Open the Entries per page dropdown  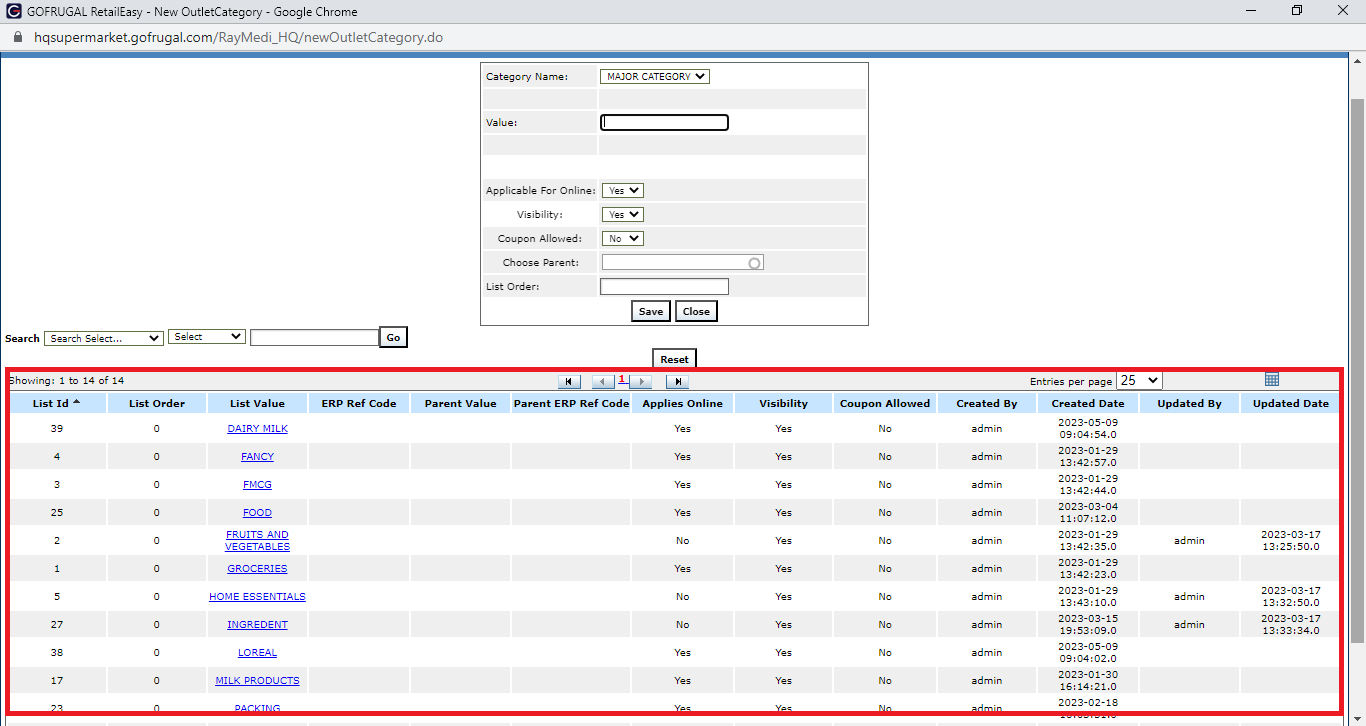click(1139, 381)
